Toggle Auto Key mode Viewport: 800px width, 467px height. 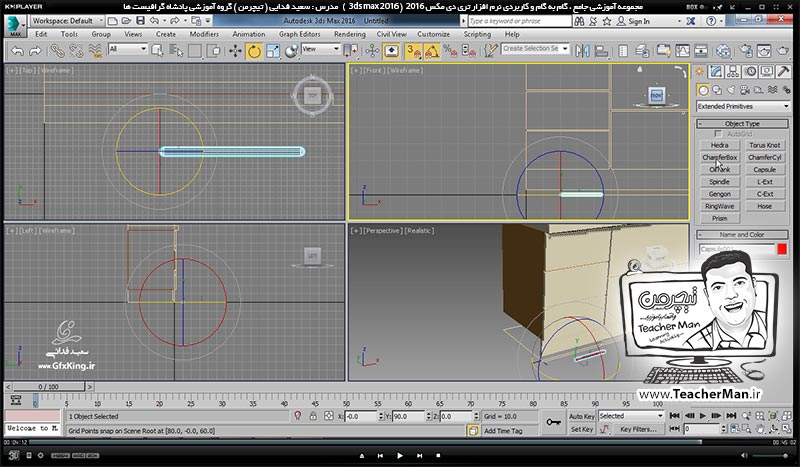click(581, 416)
